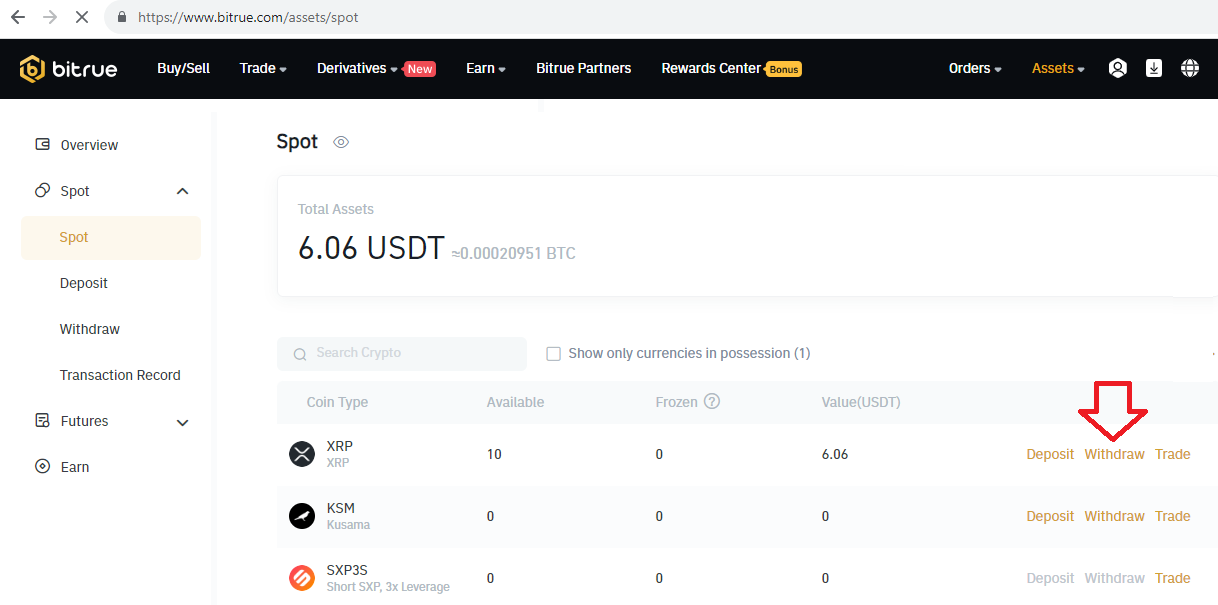Collapse the Spot sidebar section

[182, 191]
